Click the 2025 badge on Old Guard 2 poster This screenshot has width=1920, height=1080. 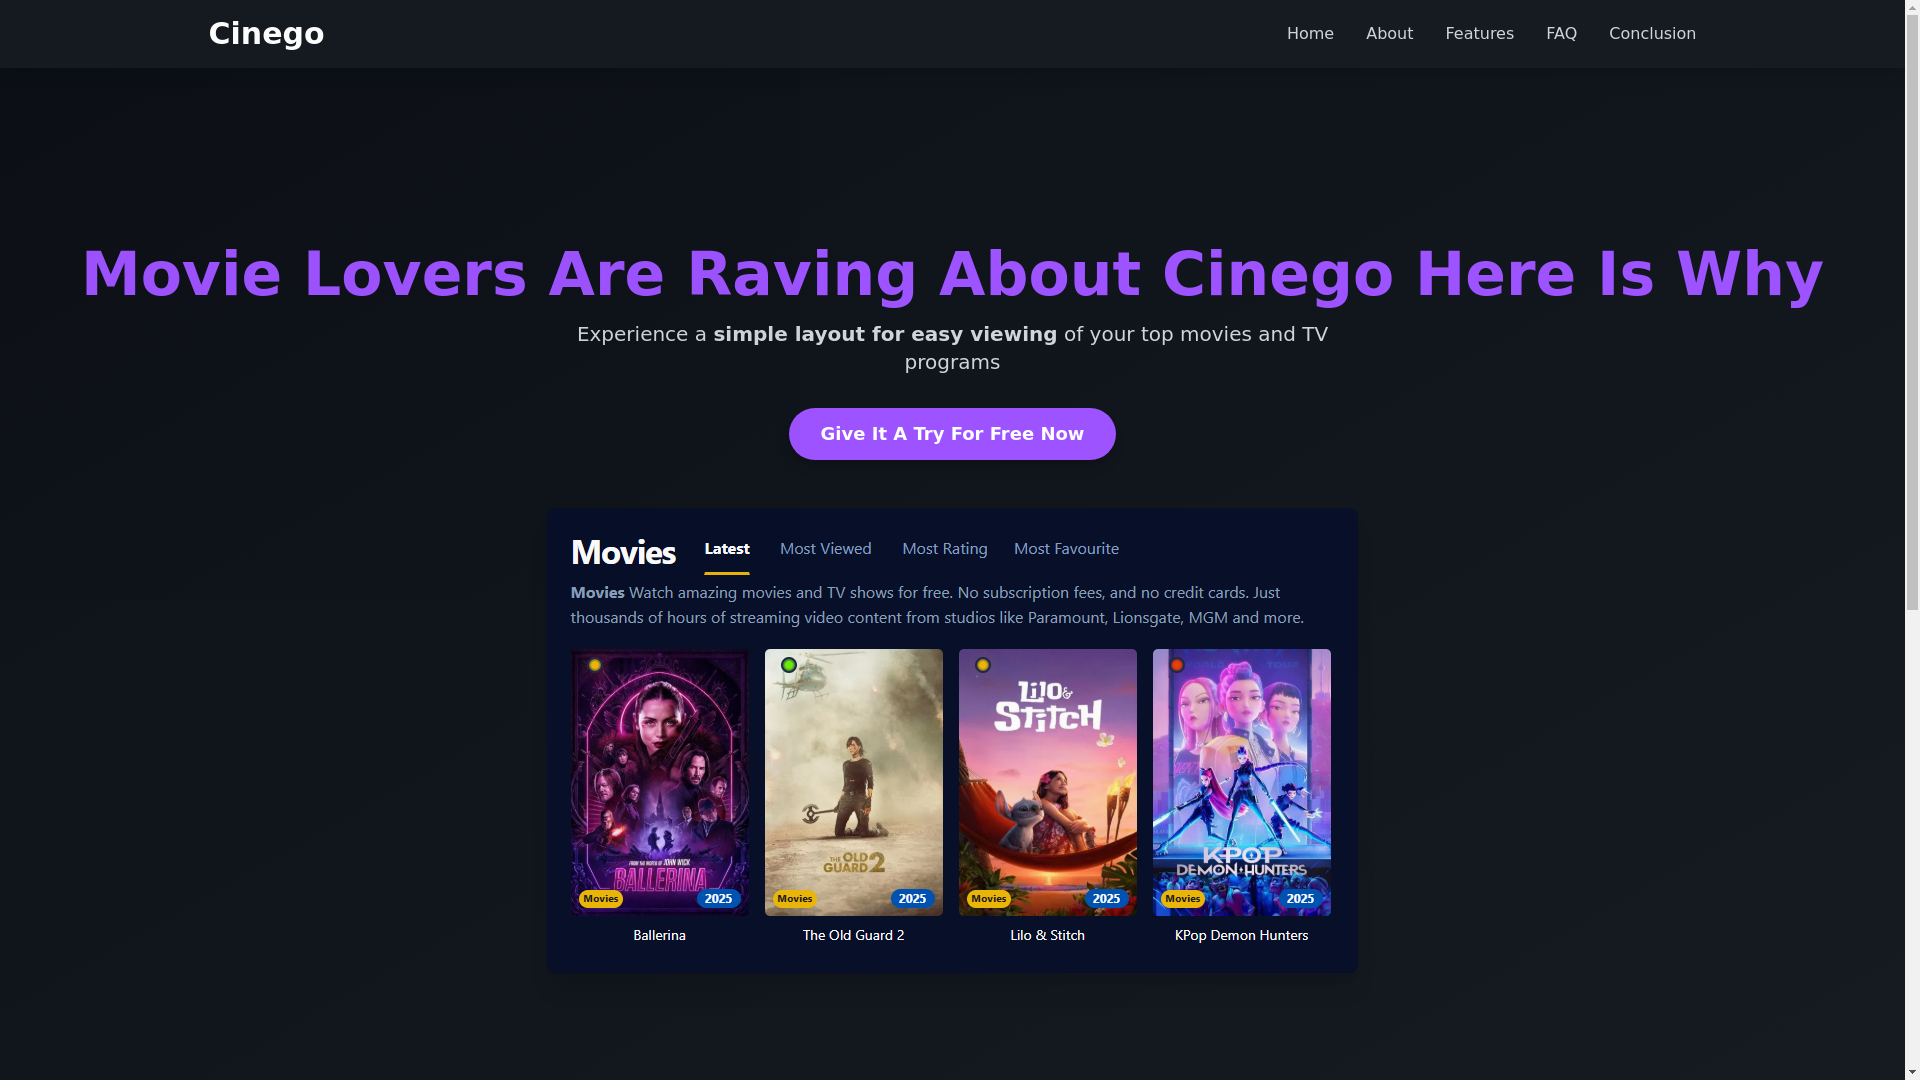912,899
